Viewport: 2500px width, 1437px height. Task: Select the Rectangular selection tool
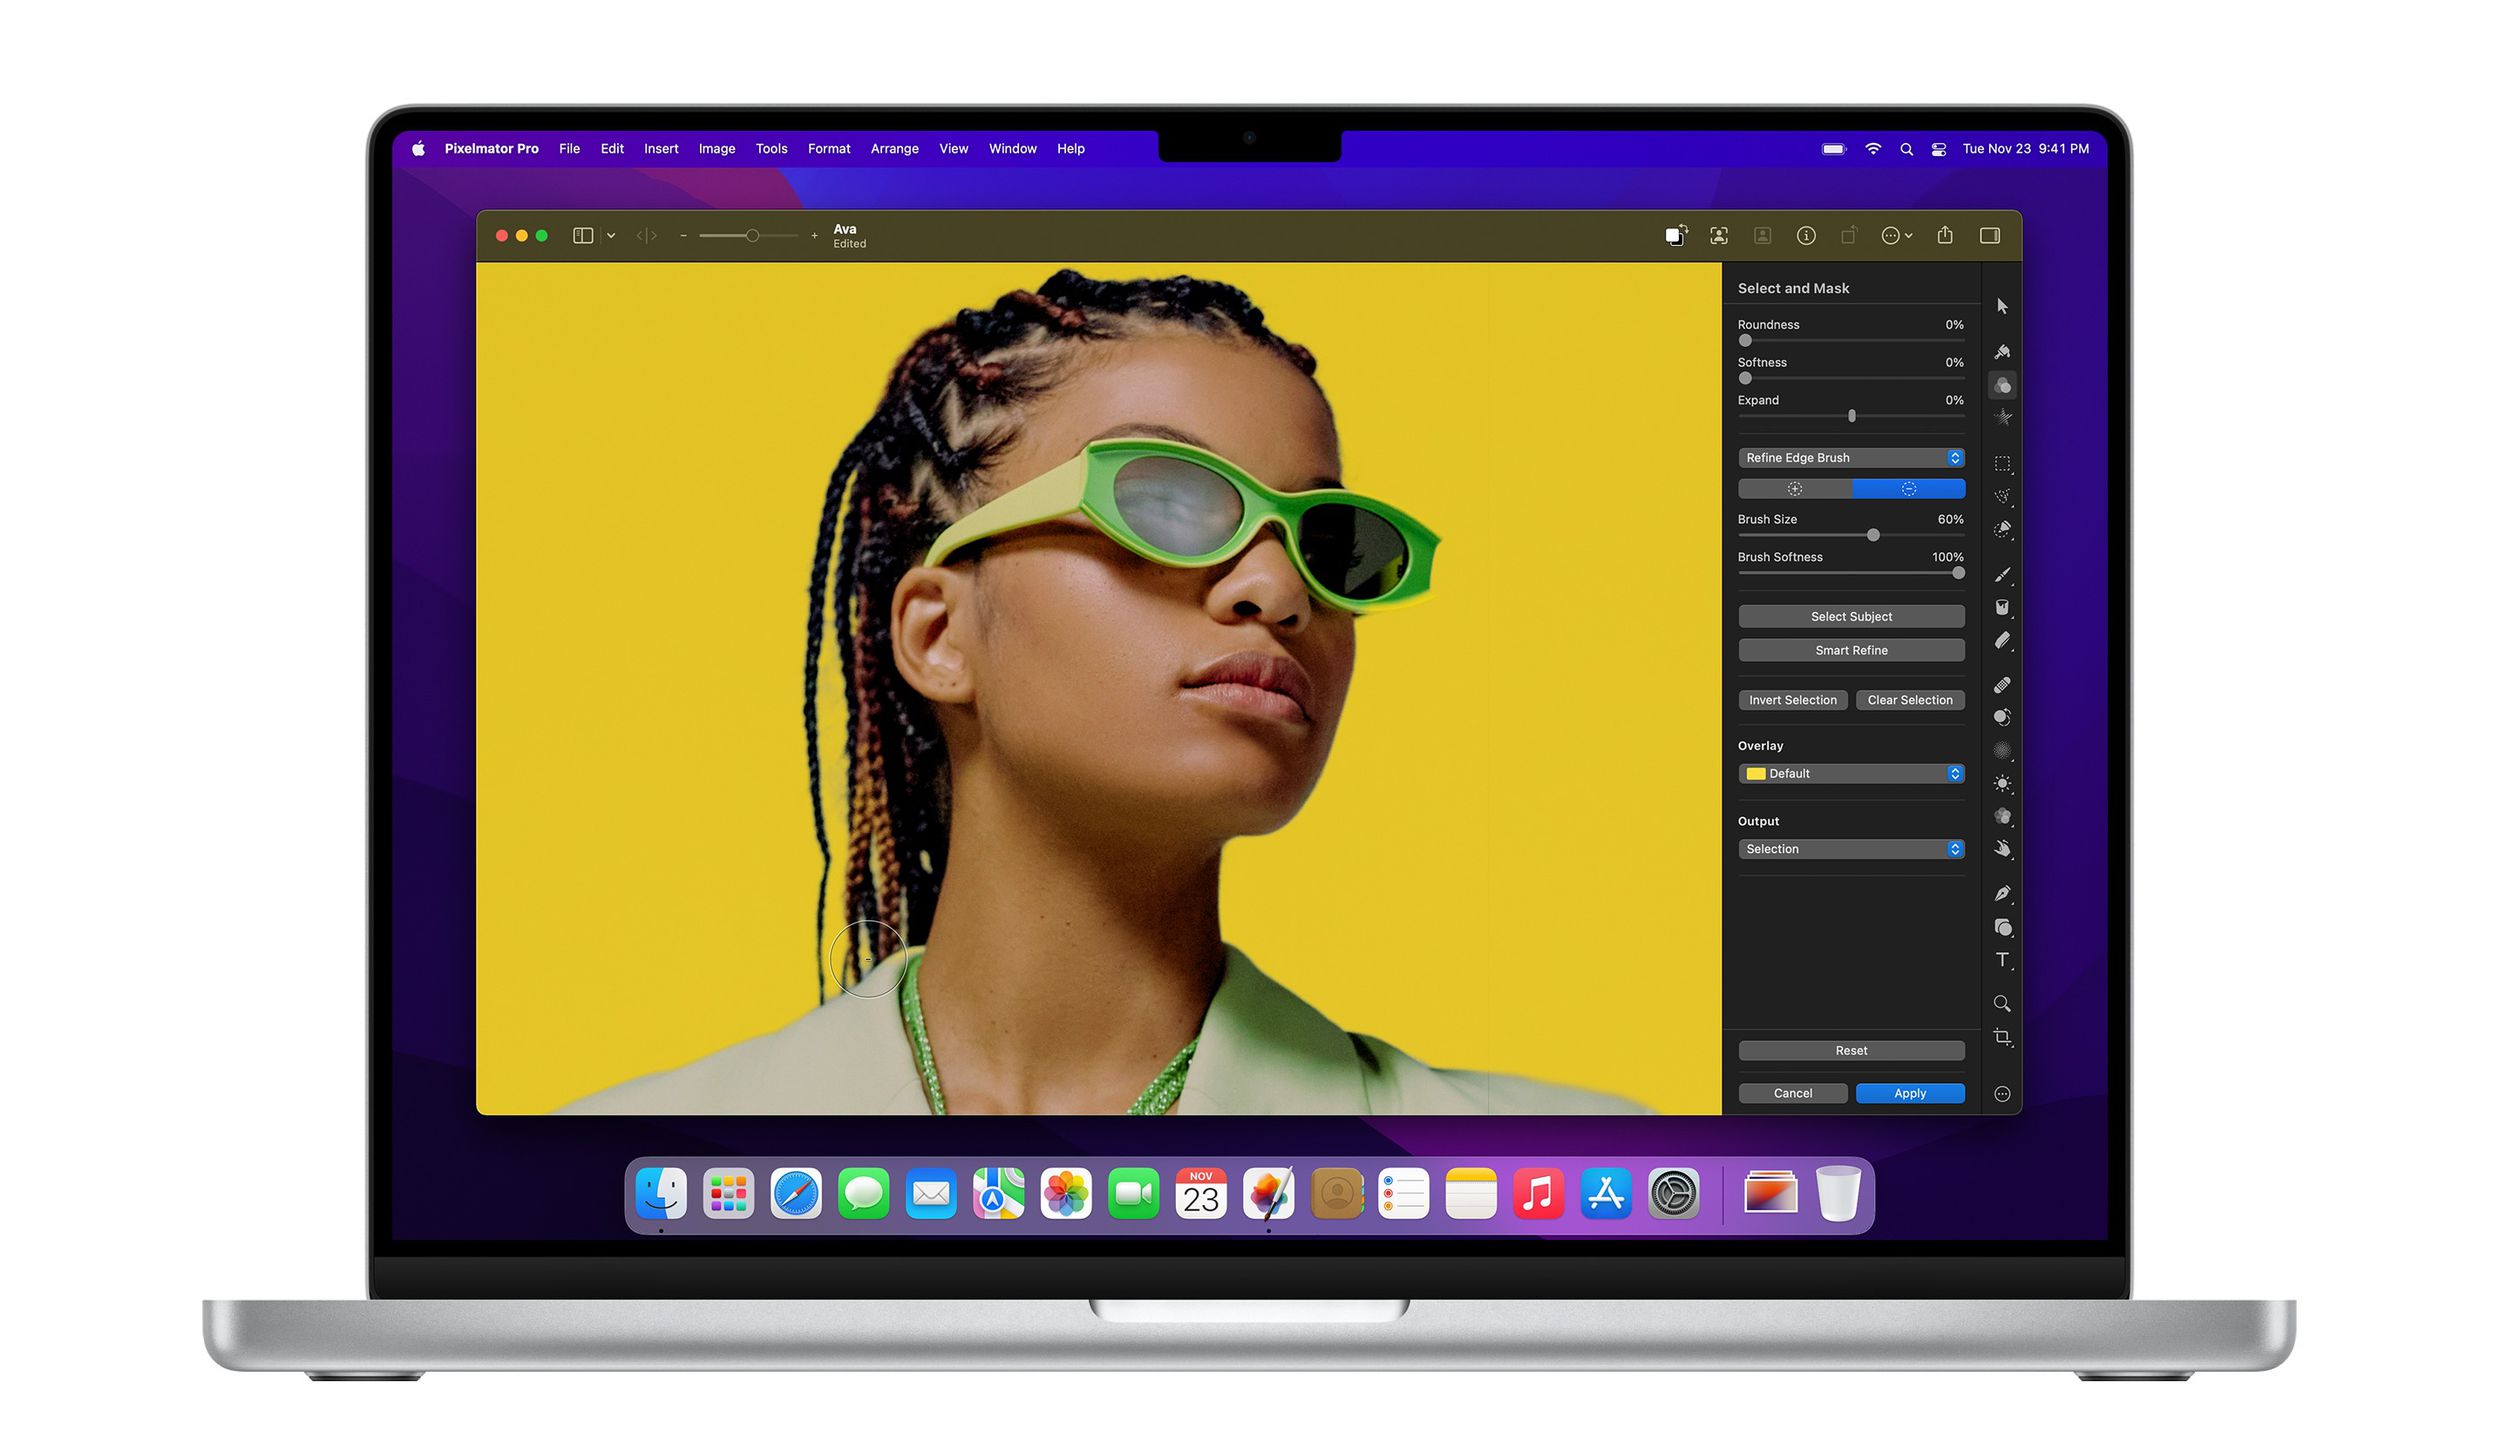point(2003,461)
